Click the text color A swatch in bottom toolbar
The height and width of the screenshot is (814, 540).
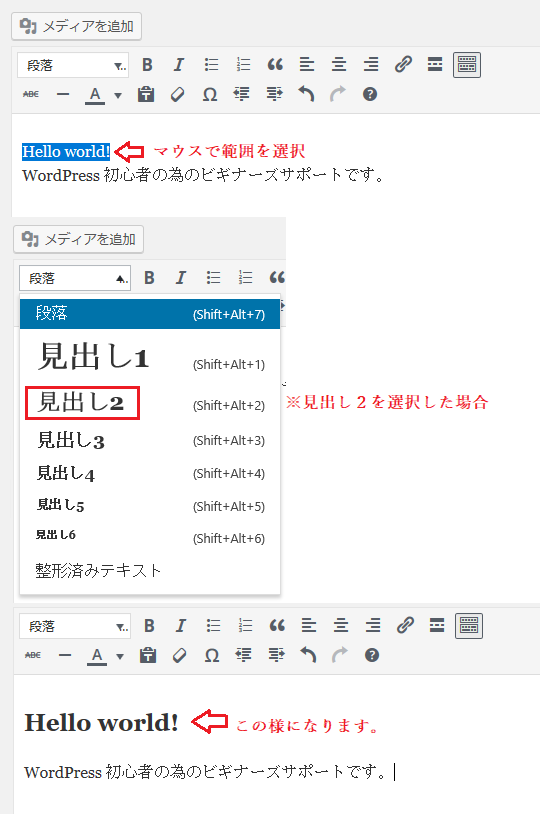97,656
